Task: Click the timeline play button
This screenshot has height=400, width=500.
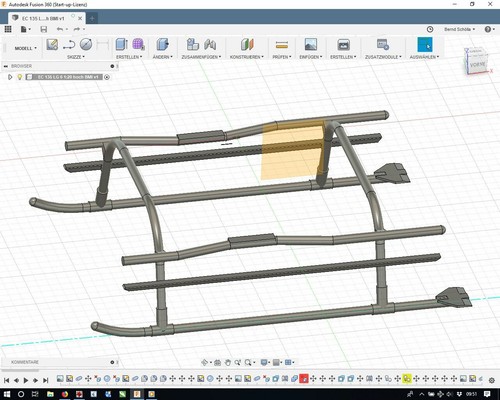Action: pos(26,380)
